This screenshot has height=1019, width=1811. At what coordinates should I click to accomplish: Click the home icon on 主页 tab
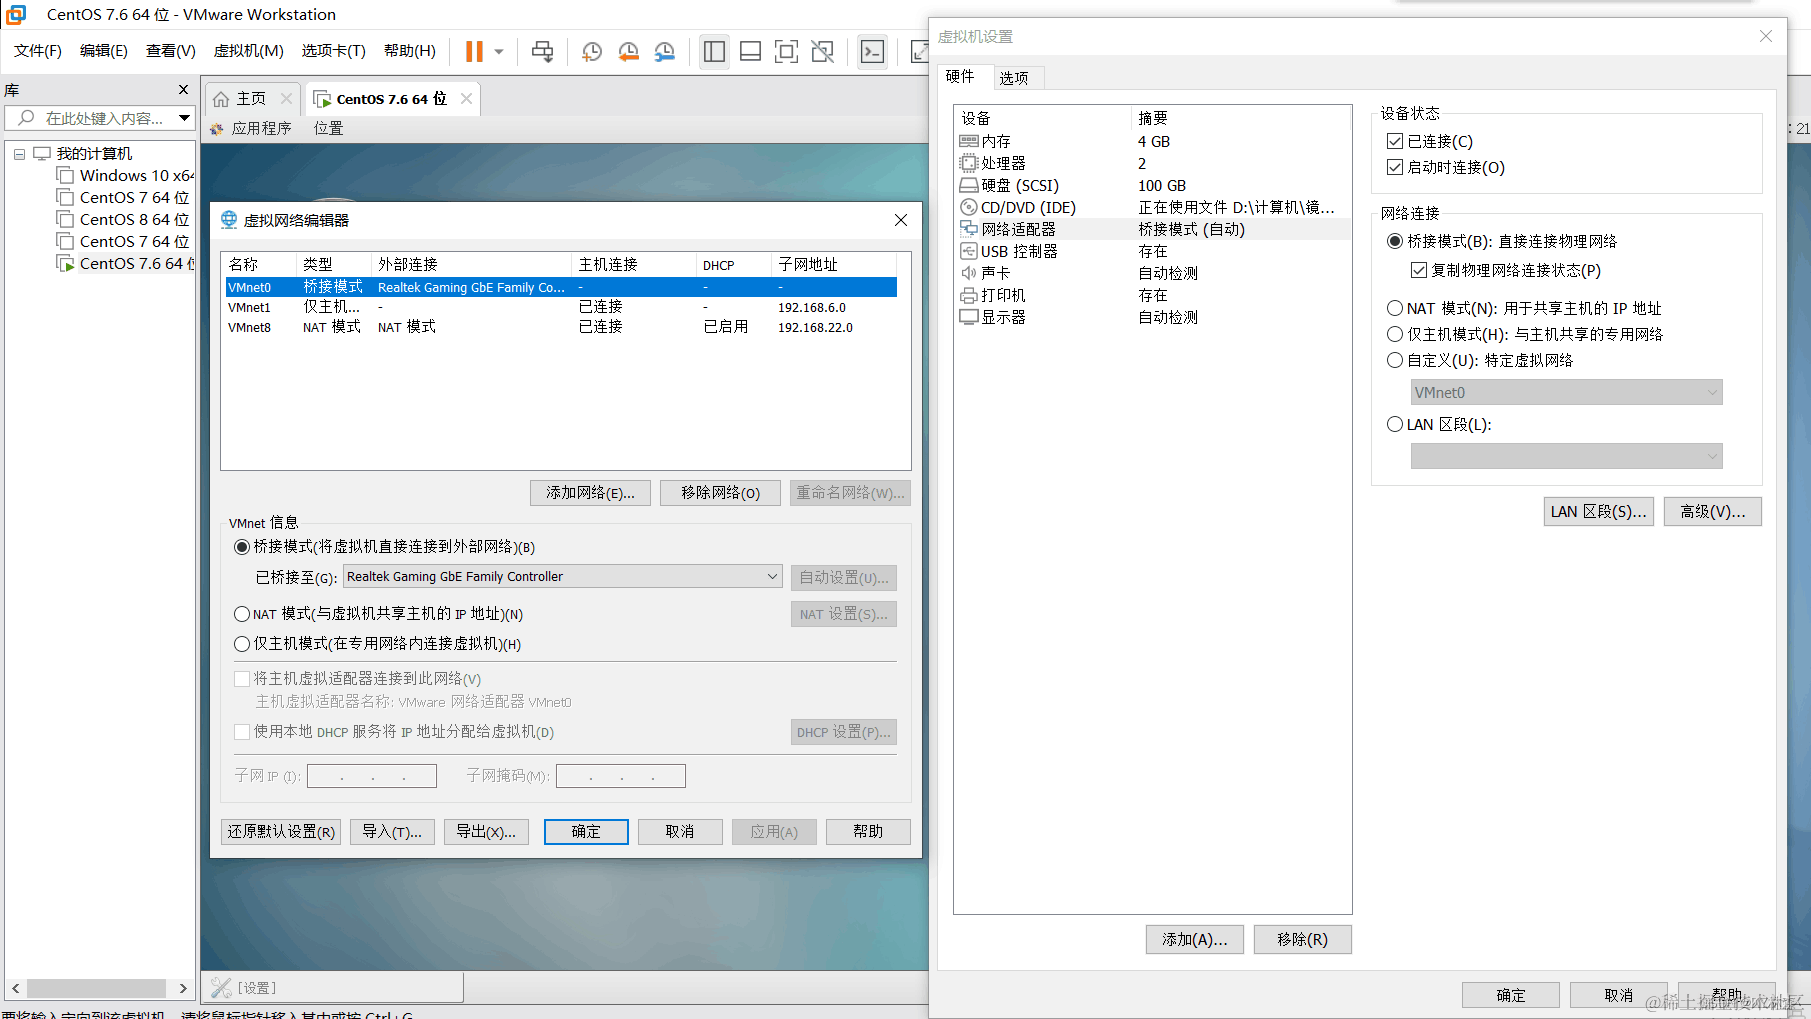coord(221,99)
